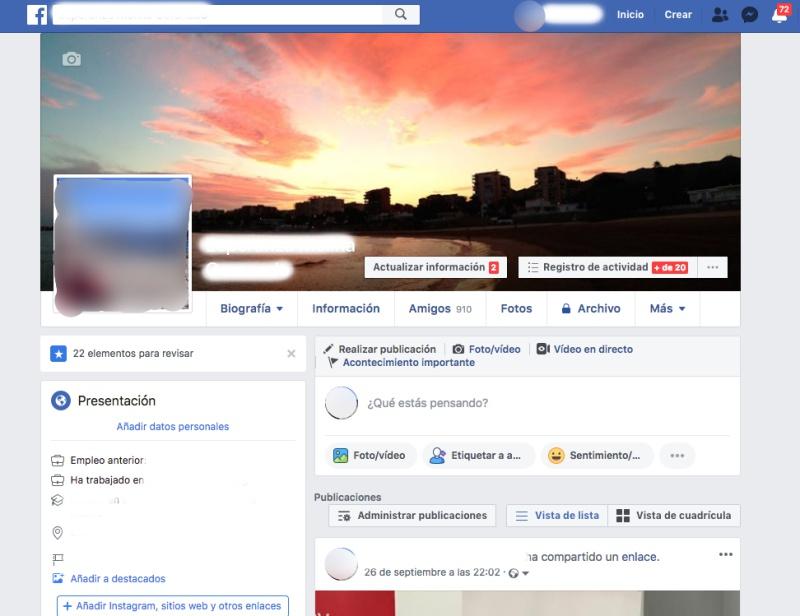Open post audience privacy selector dropdown
The image size is (800, 616).
520,573
